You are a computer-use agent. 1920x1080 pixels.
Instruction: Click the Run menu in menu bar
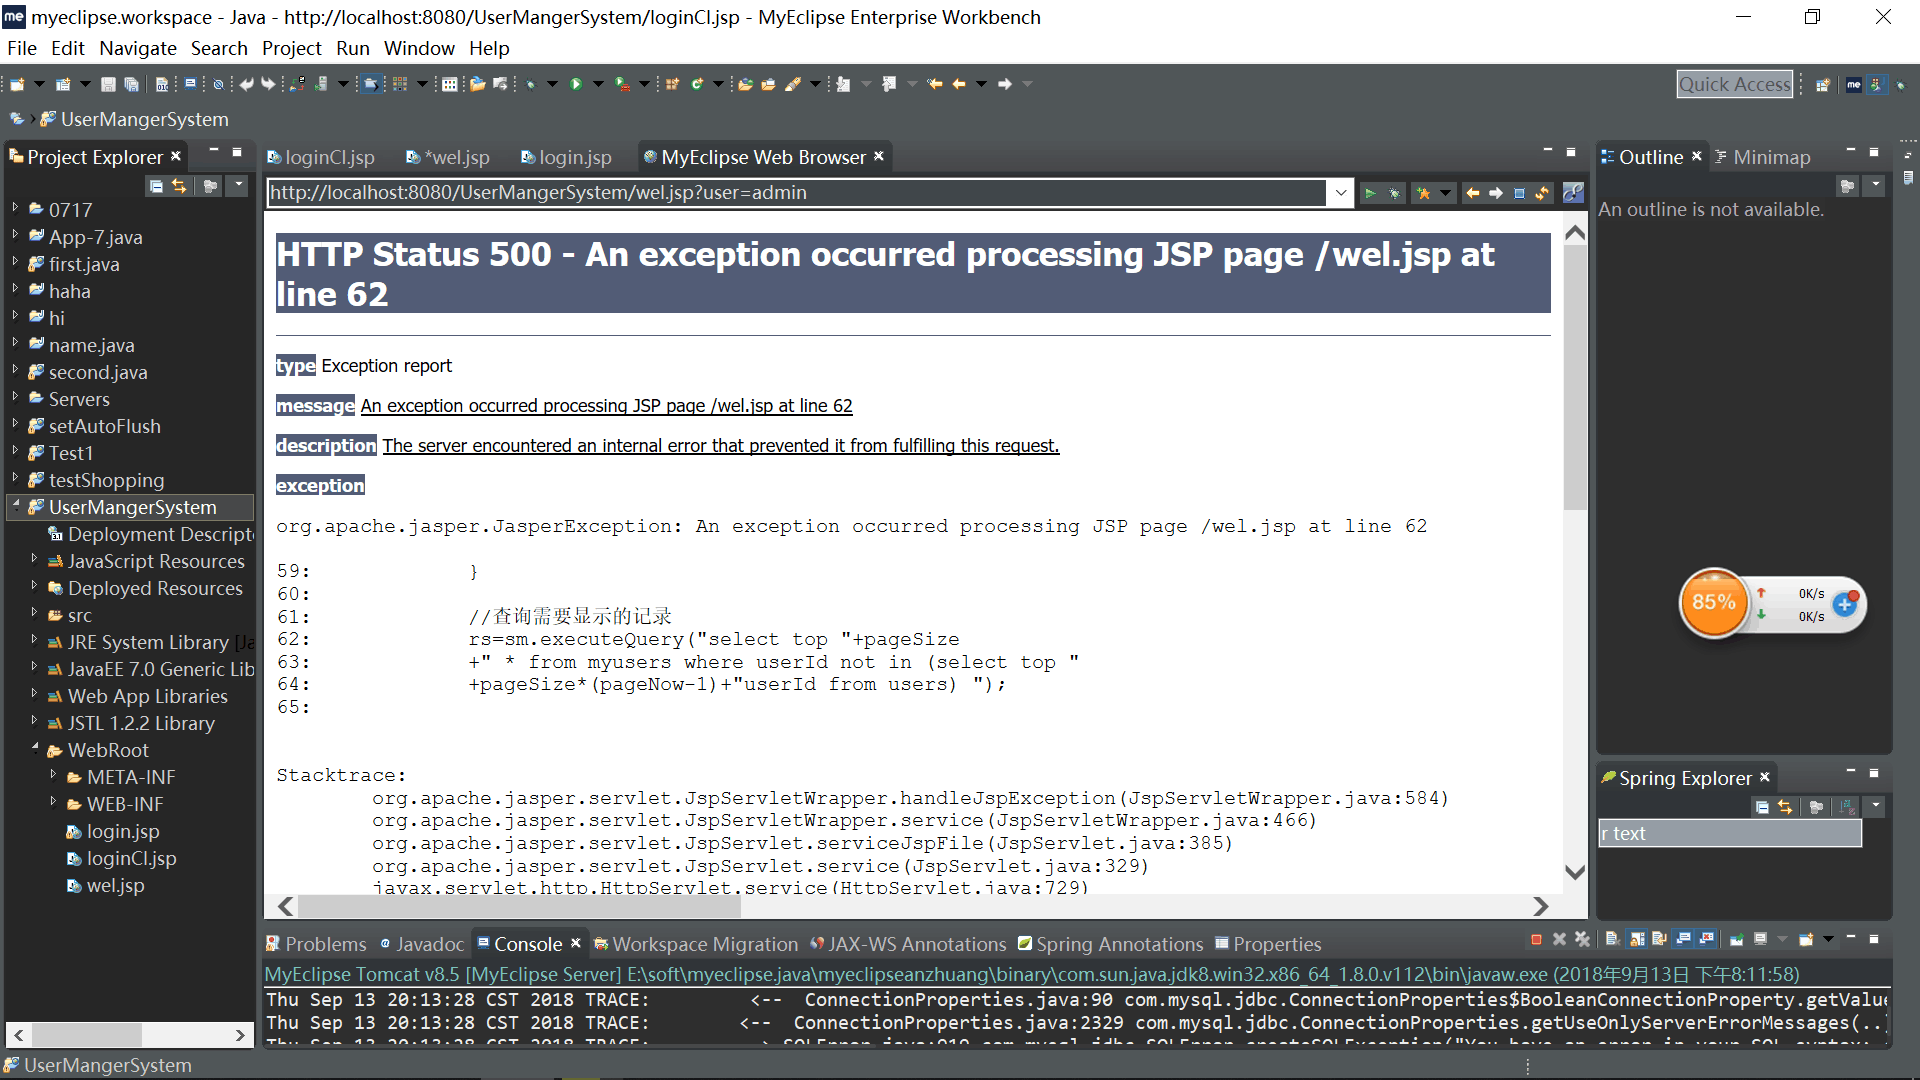351,47
